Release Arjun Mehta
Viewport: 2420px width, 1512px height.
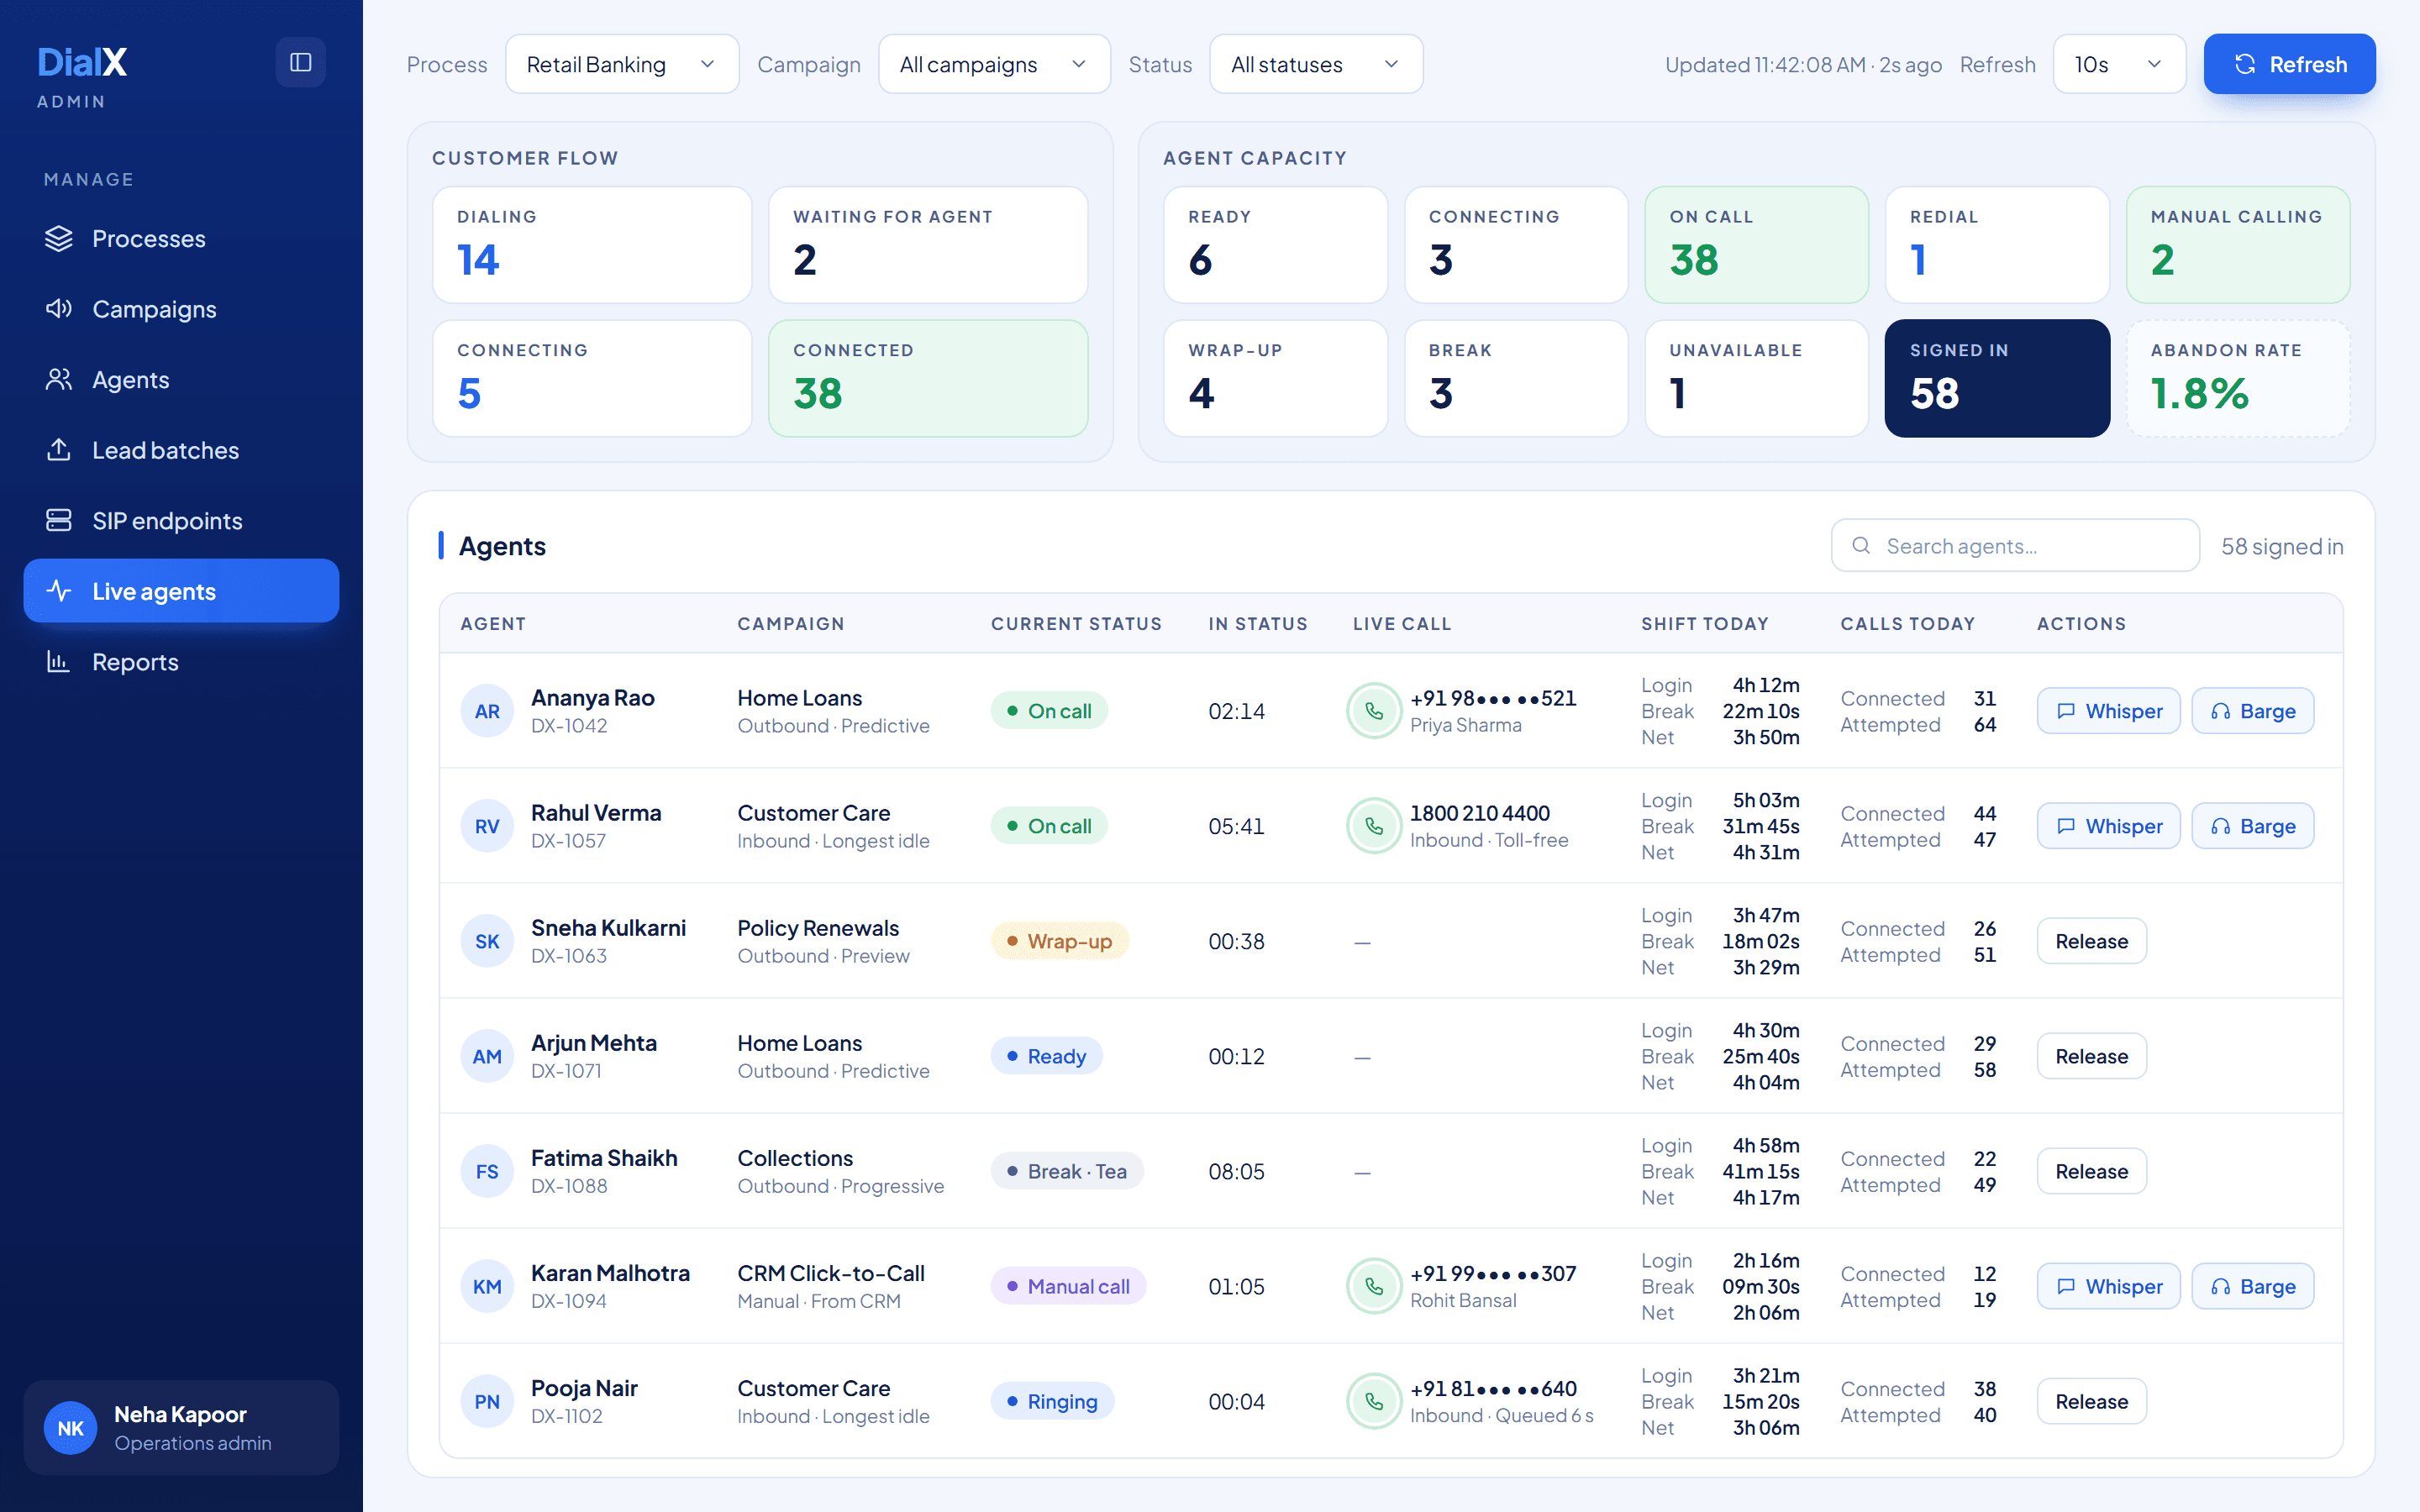[x=2091, y=1056]
